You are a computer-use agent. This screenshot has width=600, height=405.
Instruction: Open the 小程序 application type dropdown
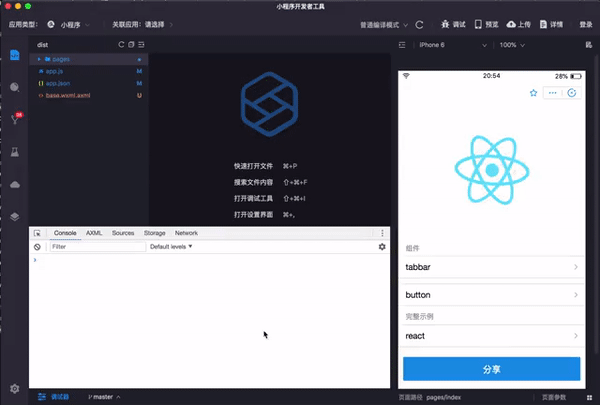68,24
